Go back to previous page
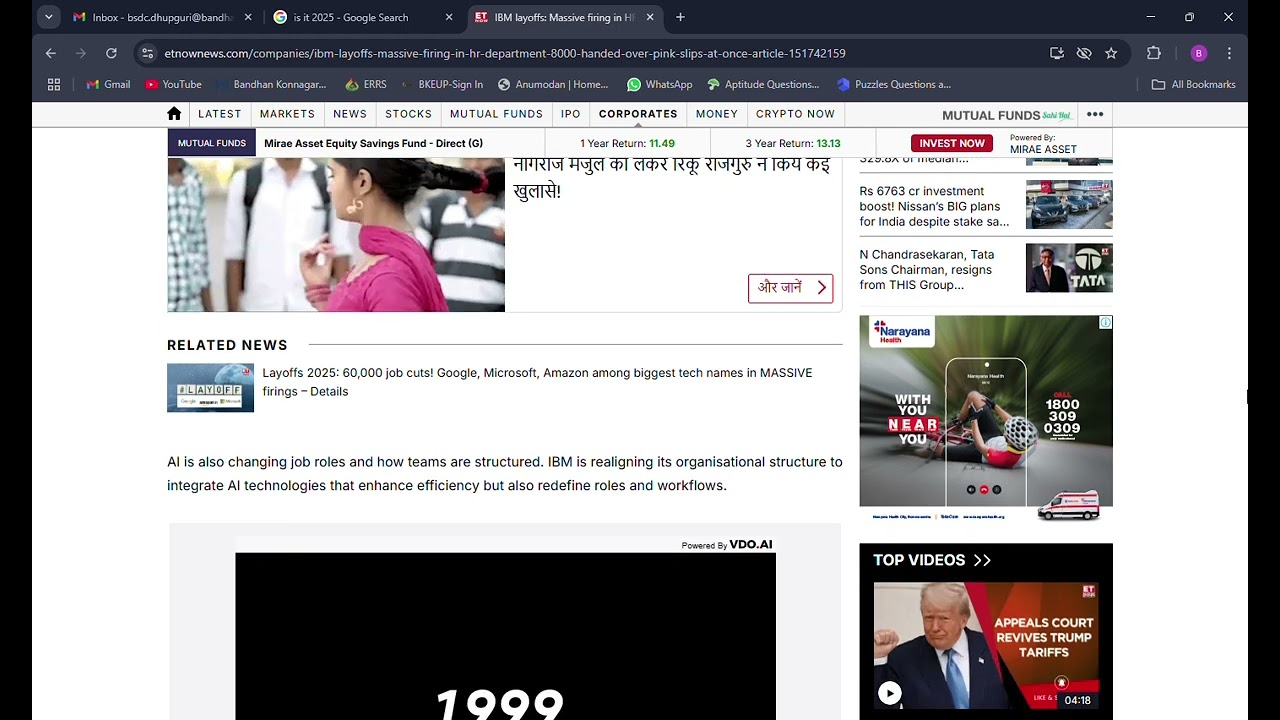This screenshot has width=1280, height=720. (x=51, y=53)
